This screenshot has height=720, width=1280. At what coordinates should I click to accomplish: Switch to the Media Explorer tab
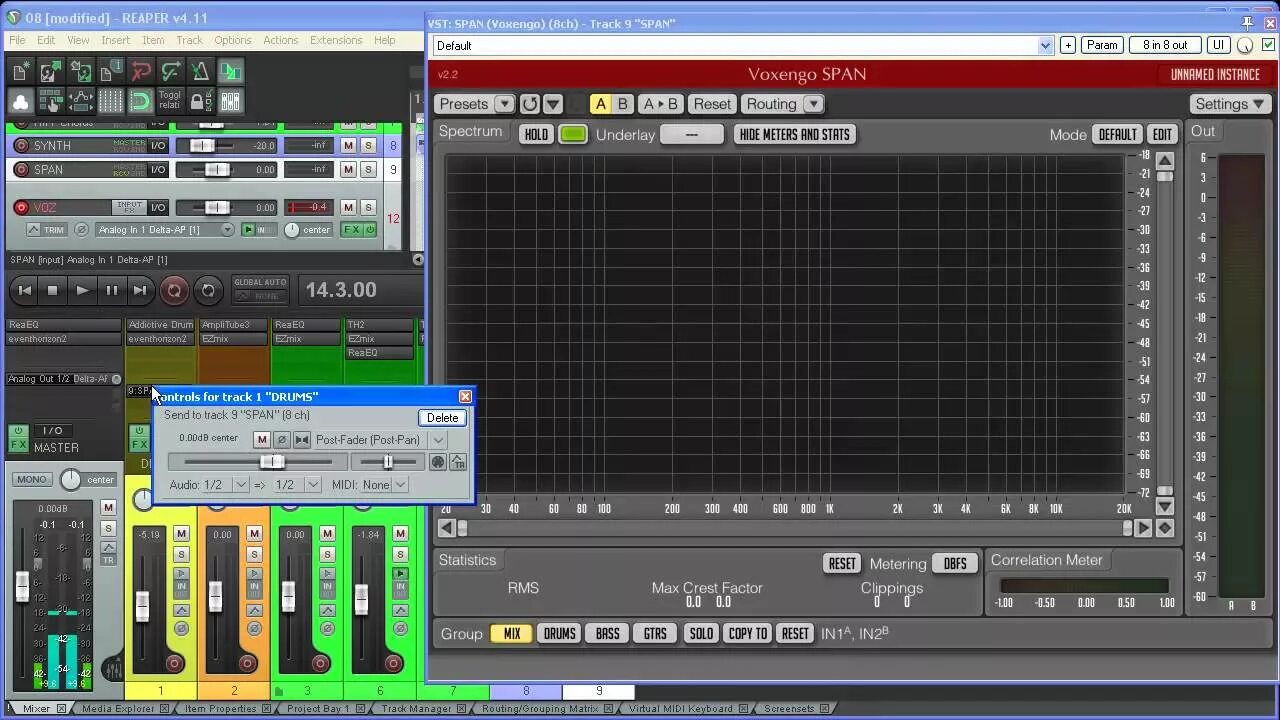118,709
